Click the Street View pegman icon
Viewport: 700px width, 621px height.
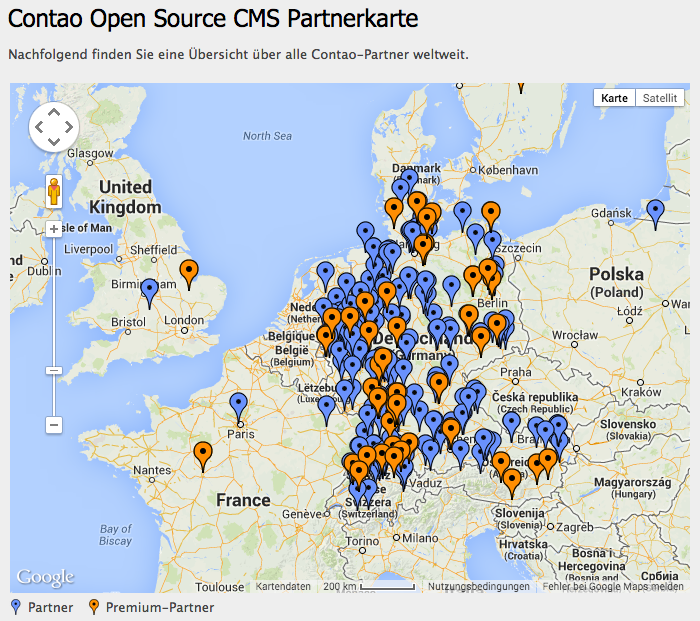click(x=54, y=192)
